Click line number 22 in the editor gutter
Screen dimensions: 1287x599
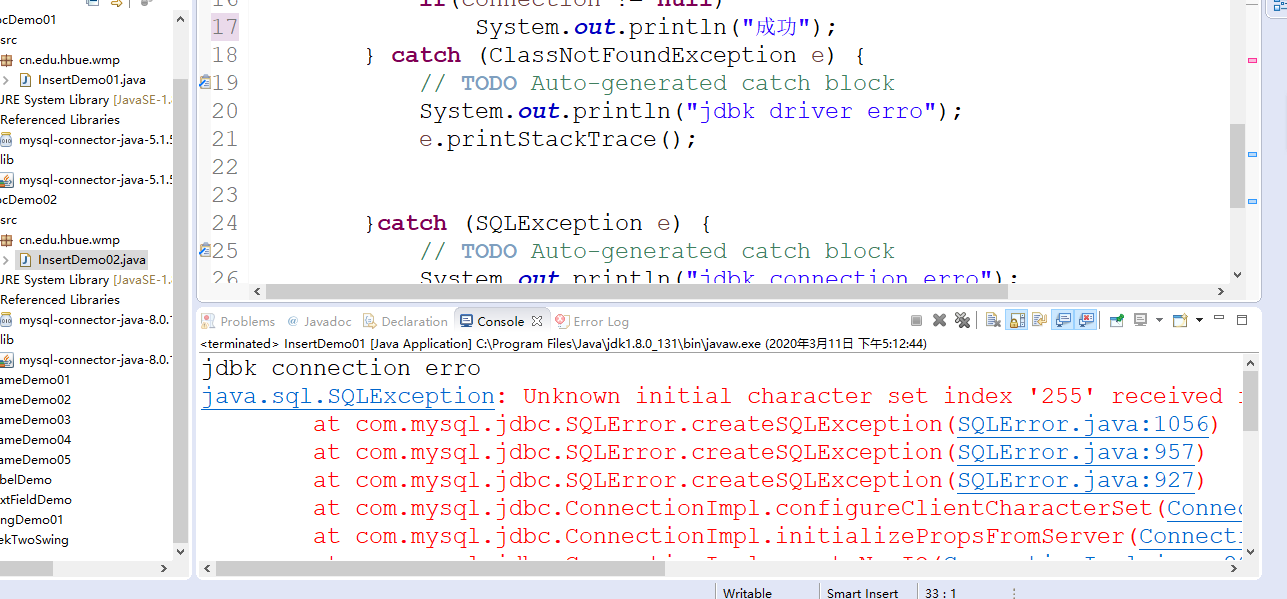tap(225, 167)
